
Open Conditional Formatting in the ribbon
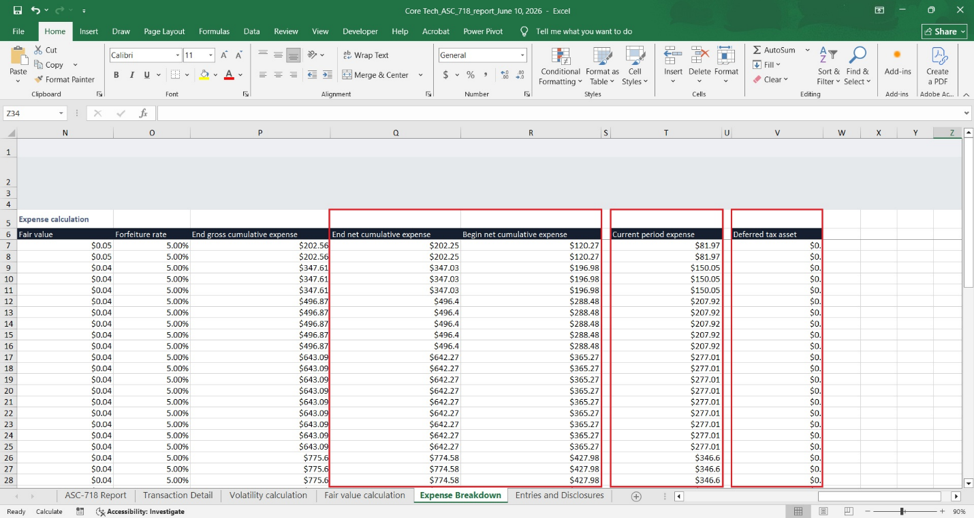(x=560, y=67)
